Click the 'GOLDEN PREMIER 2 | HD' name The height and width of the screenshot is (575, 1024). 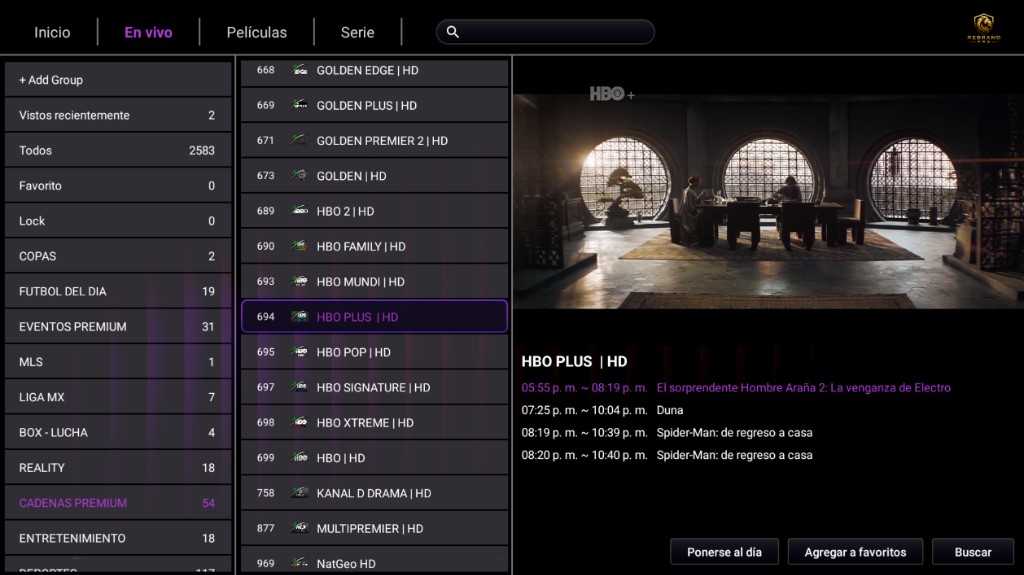[x=382, y=140]
